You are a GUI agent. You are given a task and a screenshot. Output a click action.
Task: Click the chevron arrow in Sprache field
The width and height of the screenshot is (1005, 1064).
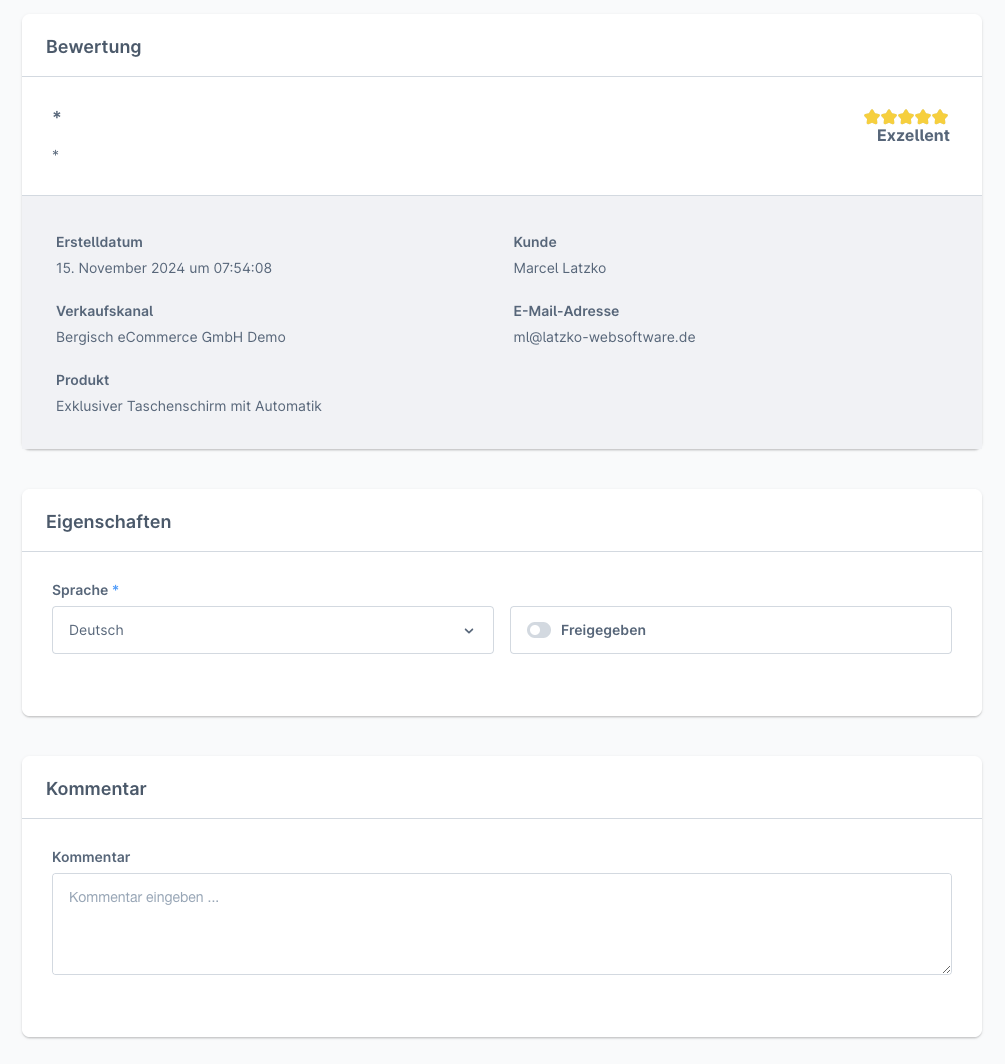[469, 631]
